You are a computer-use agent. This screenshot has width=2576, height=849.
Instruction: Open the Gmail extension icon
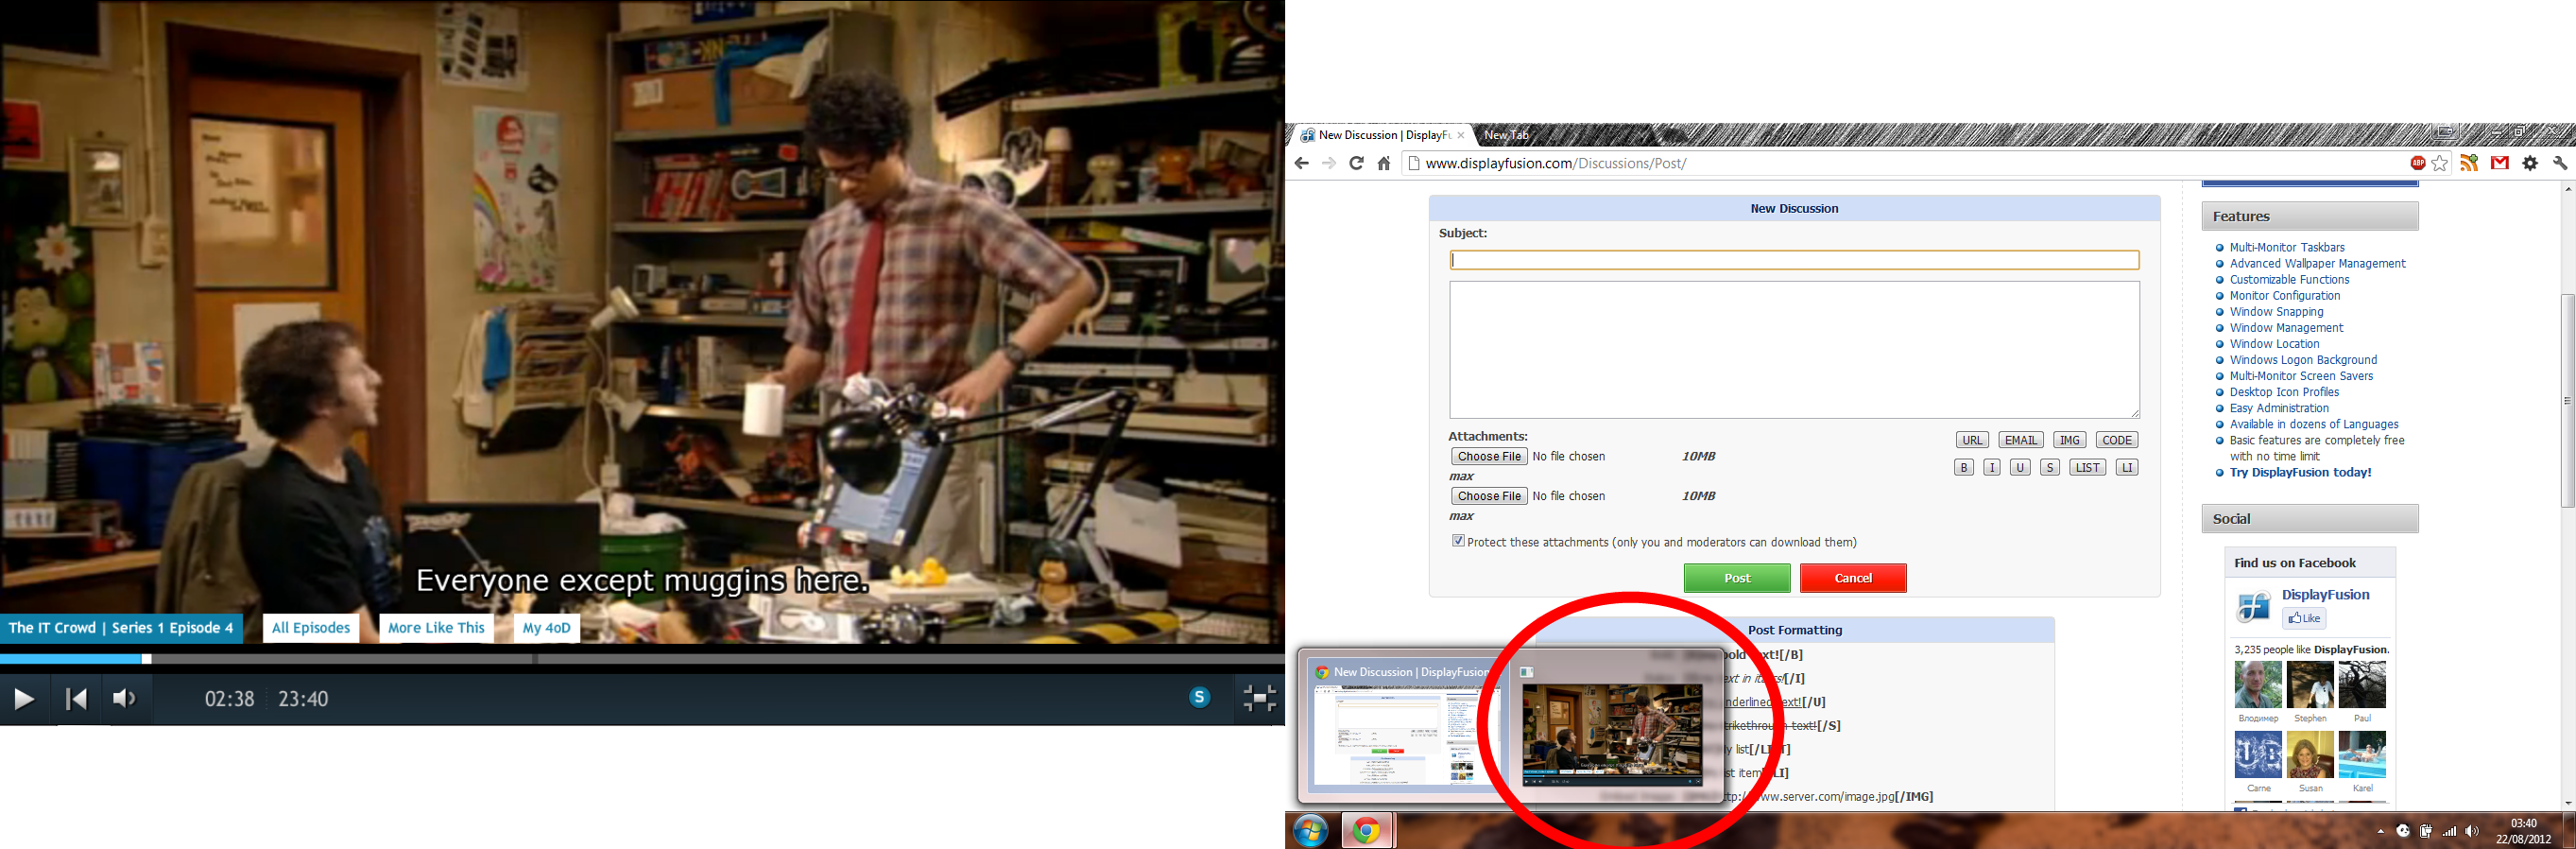click(x=2499, y=163)
